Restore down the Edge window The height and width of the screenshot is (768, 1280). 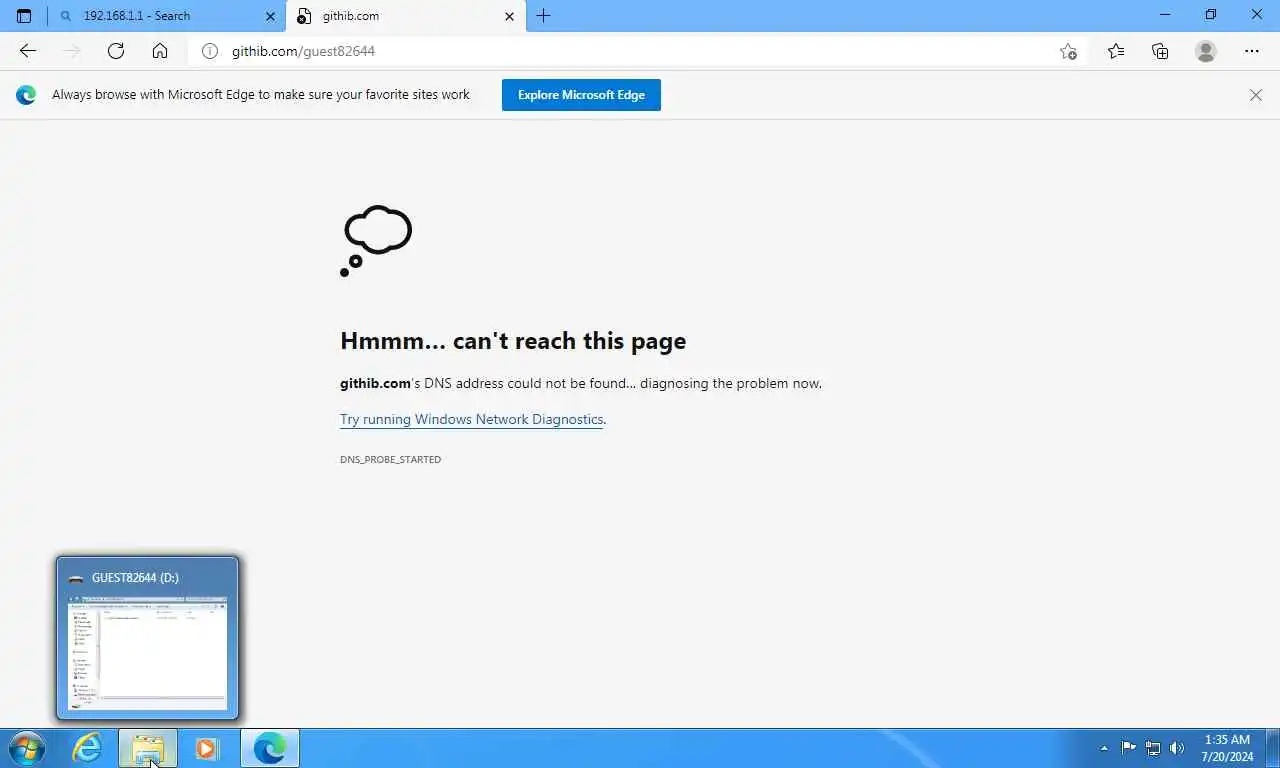[x=1211, y=15]
